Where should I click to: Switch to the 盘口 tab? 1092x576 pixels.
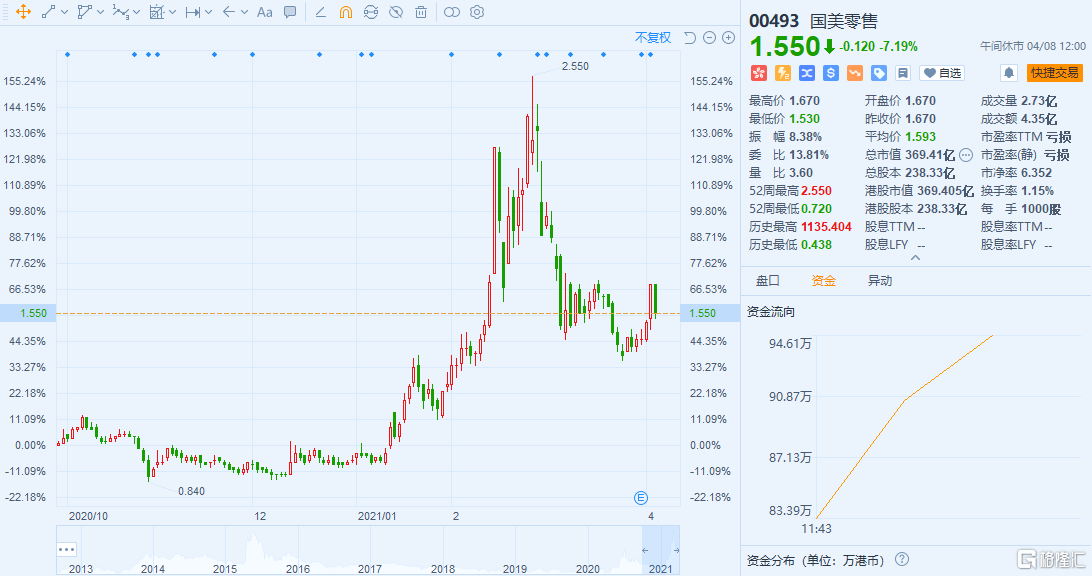(767, 281)
